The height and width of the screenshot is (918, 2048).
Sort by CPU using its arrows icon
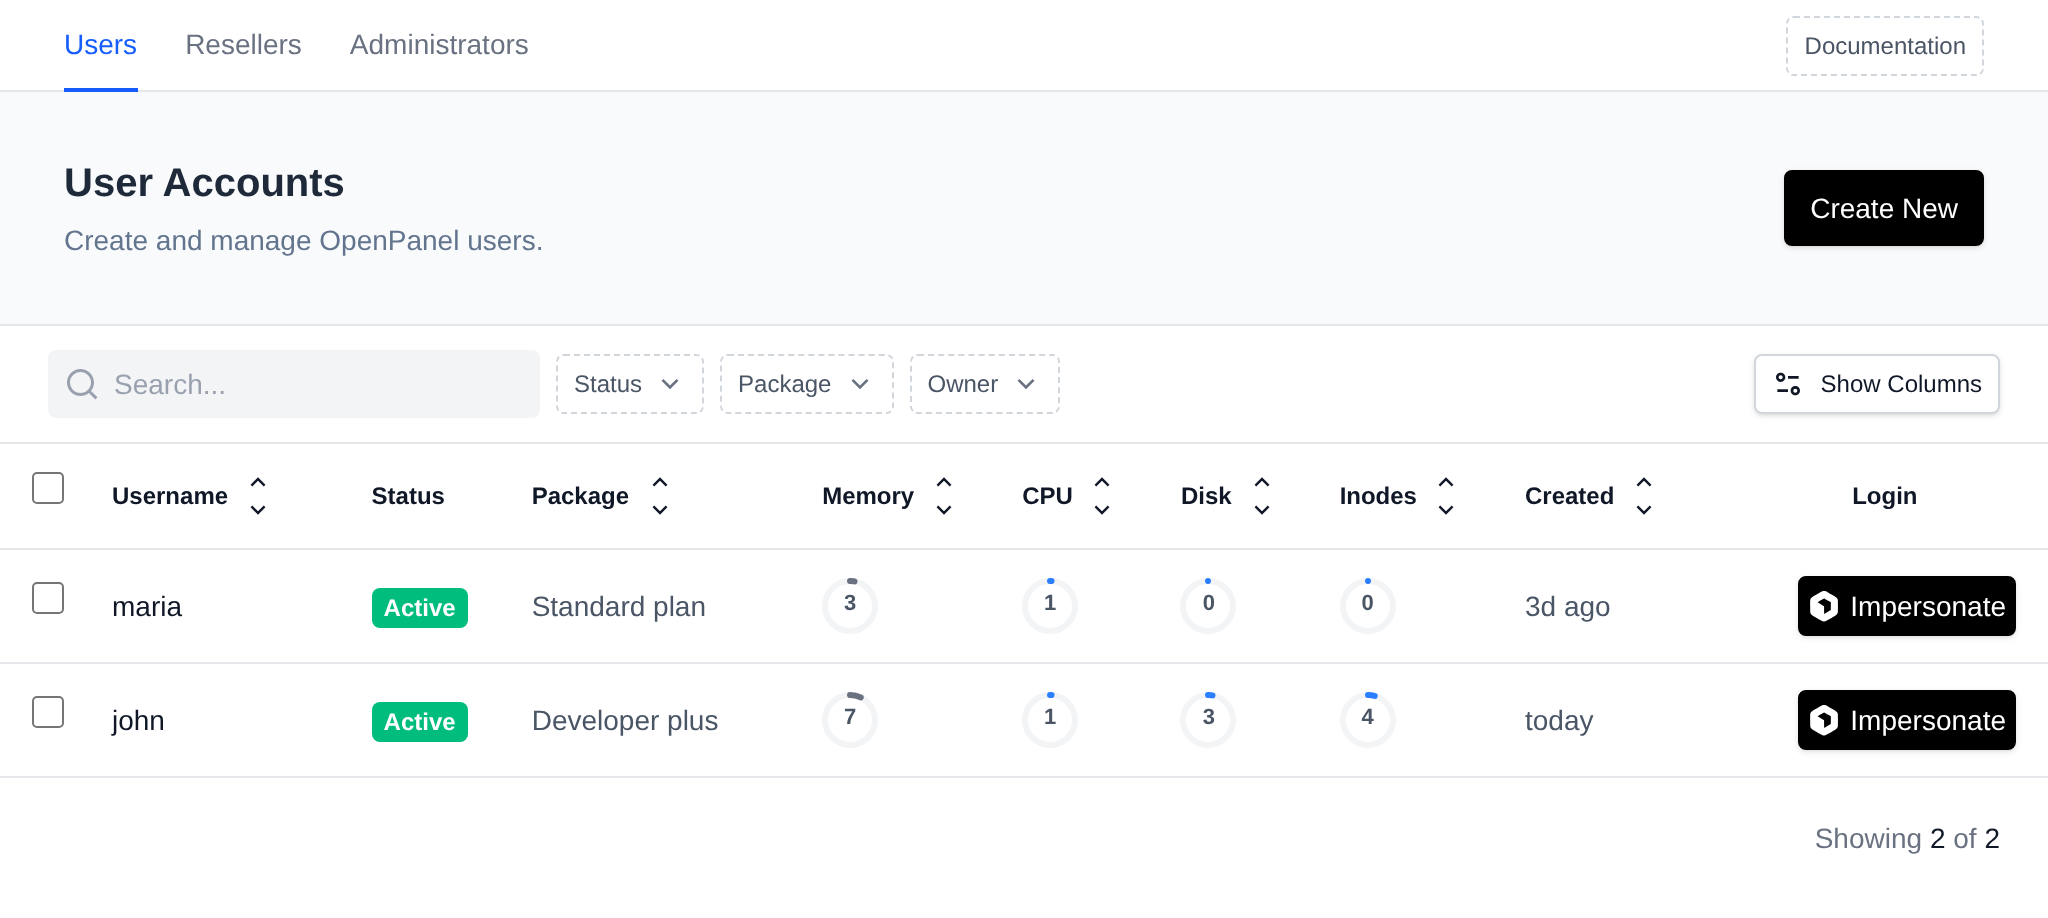pos(1102,496)
